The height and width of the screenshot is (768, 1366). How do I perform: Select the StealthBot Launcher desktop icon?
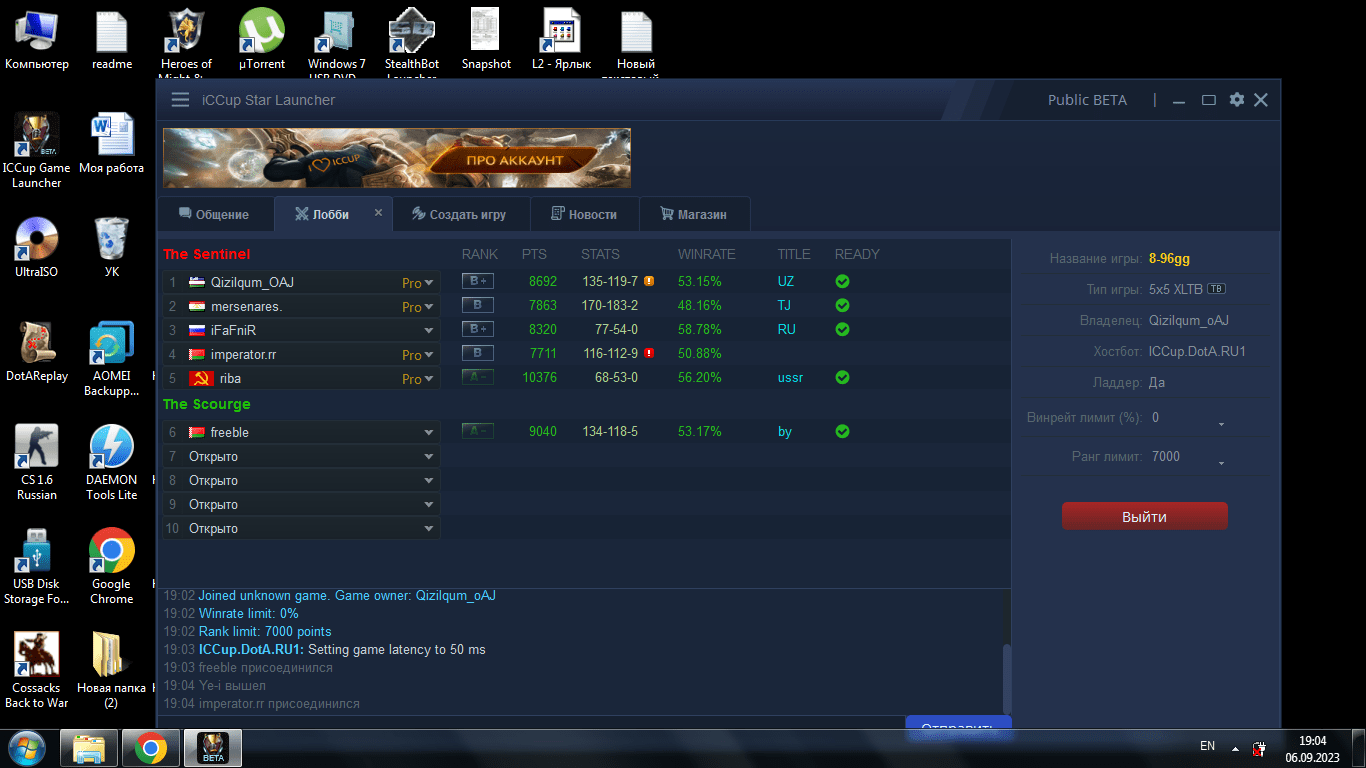[x=412, y=42]
